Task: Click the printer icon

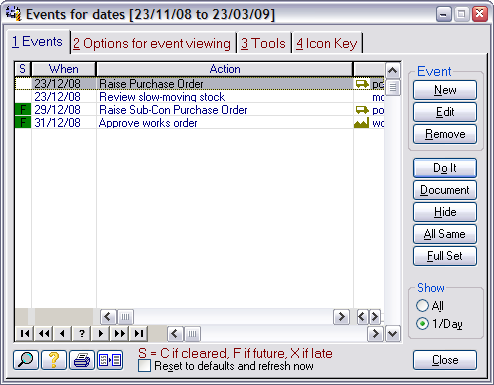Action: point(82,360)
